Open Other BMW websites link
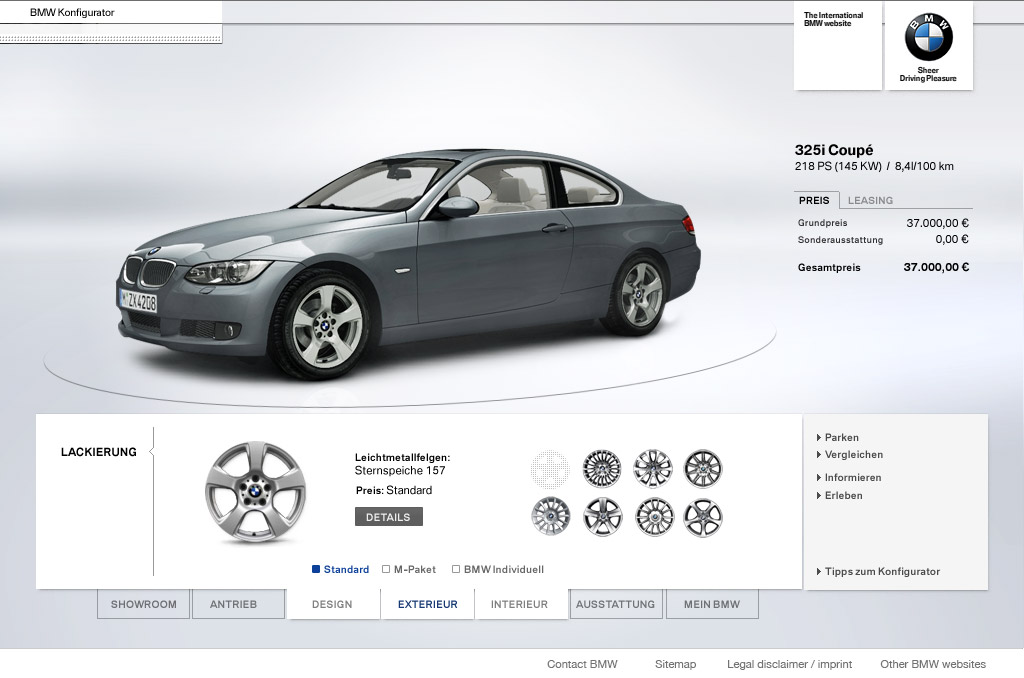This screenshot has height=678, width=1024. 933,664
